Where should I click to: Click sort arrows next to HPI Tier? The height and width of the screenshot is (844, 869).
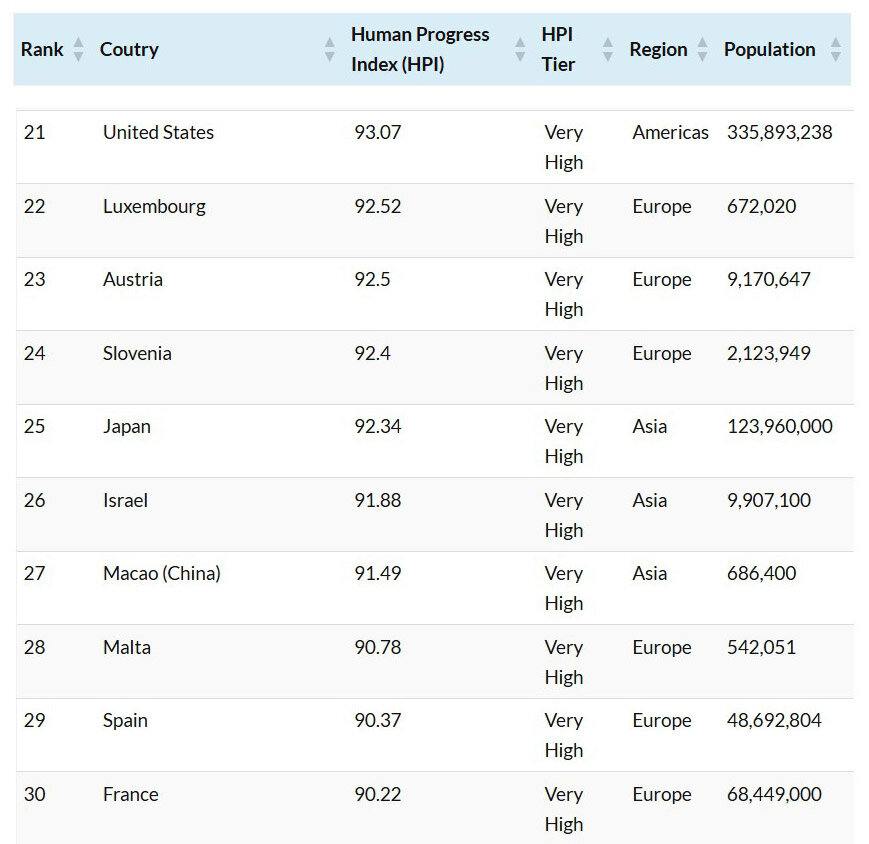[608, 49]
